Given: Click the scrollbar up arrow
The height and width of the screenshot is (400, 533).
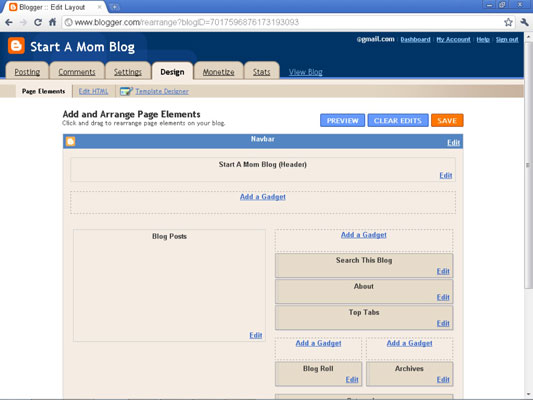Looking at the screenshot, I should tap(529, 35).
